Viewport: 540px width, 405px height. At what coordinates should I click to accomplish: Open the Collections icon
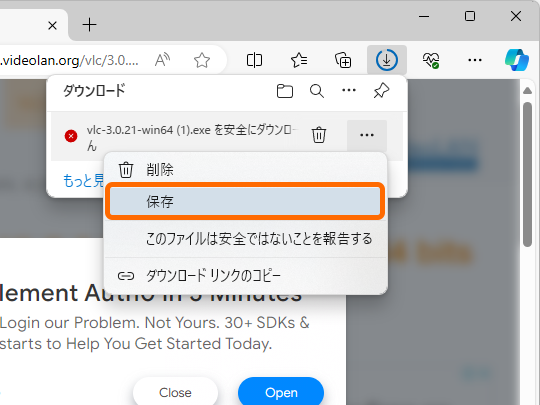[343, 60]
